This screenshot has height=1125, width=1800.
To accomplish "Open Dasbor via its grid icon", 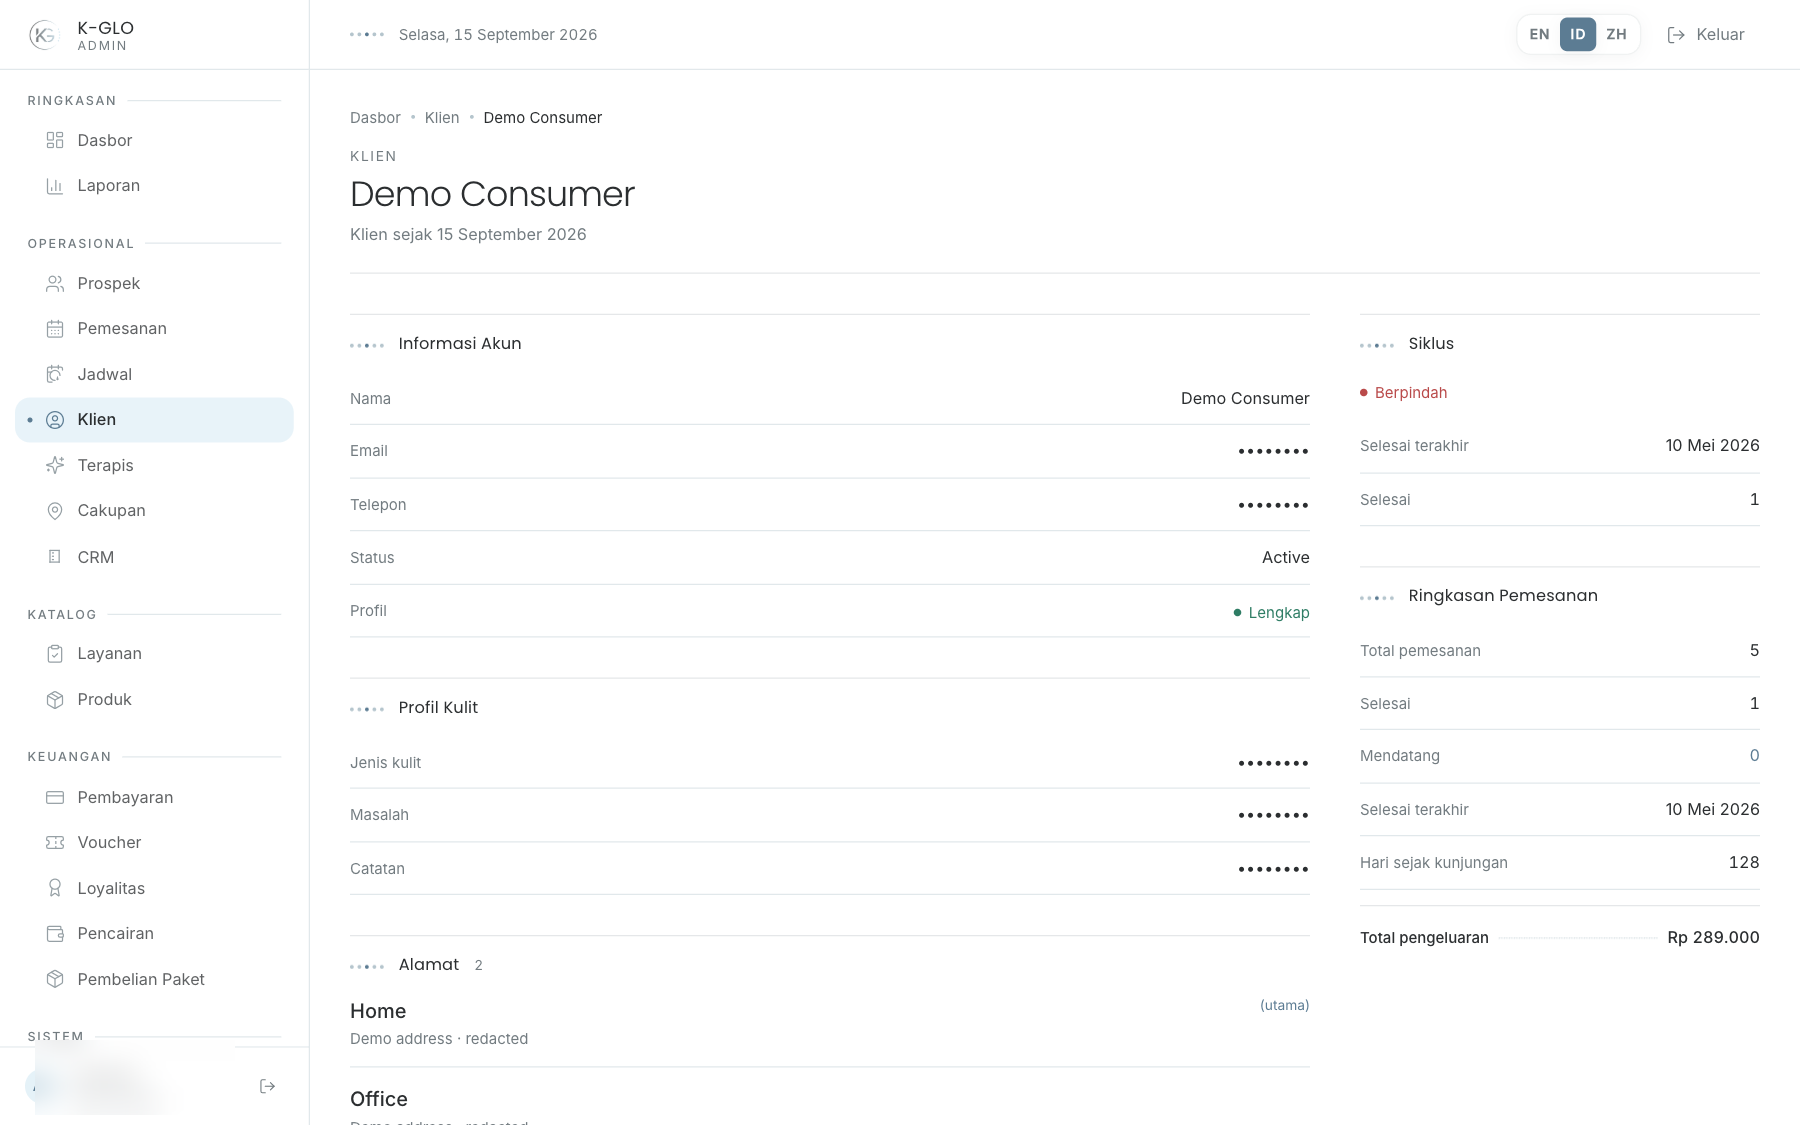I will [x=55, y=140].
